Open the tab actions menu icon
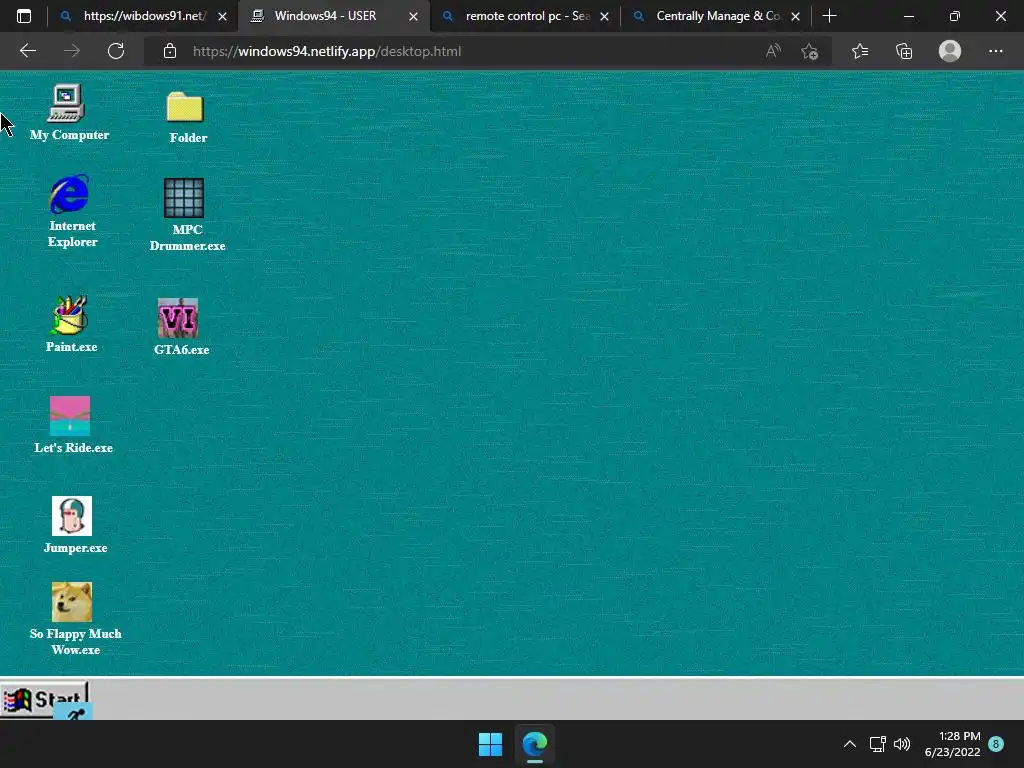The image size is (1024, 768). click(24, 16)
